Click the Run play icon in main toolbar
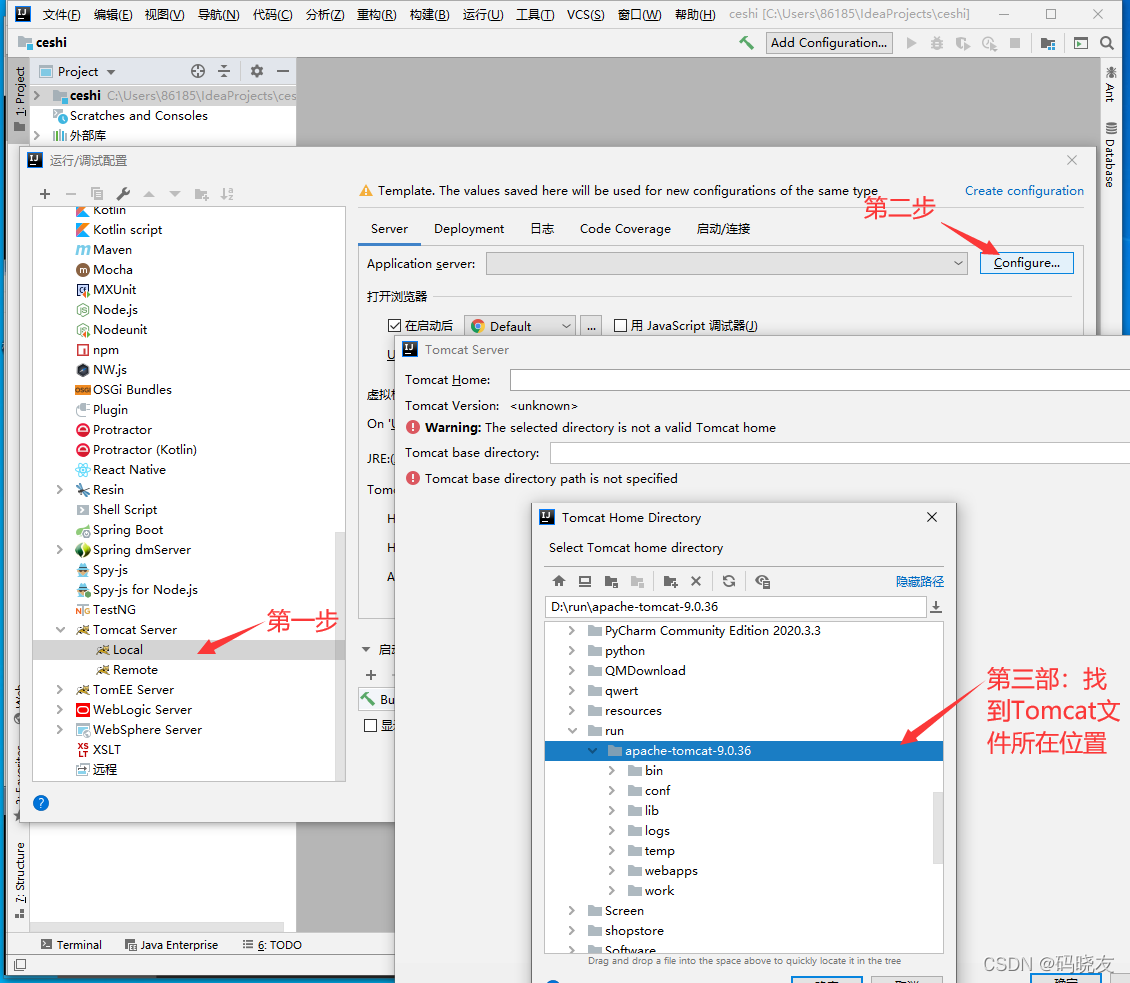Screen dimensions: 1130x983 point(912,43)
